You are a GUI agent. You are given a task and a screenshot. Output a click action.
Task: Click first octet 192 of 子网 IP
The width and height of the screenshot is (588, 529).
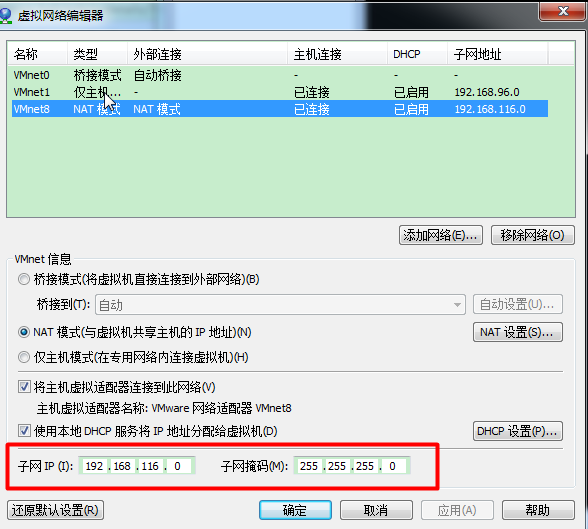coord(94,466)
